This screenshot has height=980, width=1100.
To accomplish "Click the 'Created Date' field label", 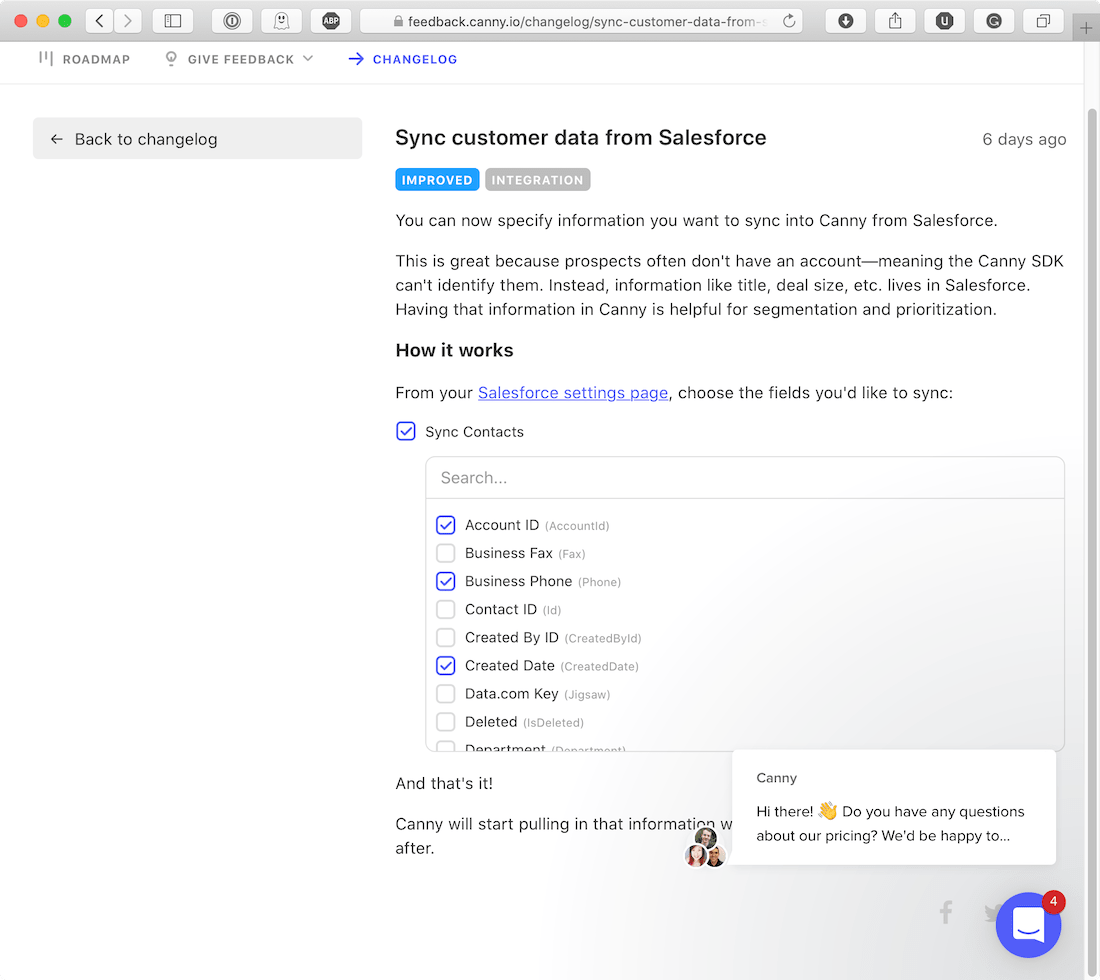I will tap(509, 665).
